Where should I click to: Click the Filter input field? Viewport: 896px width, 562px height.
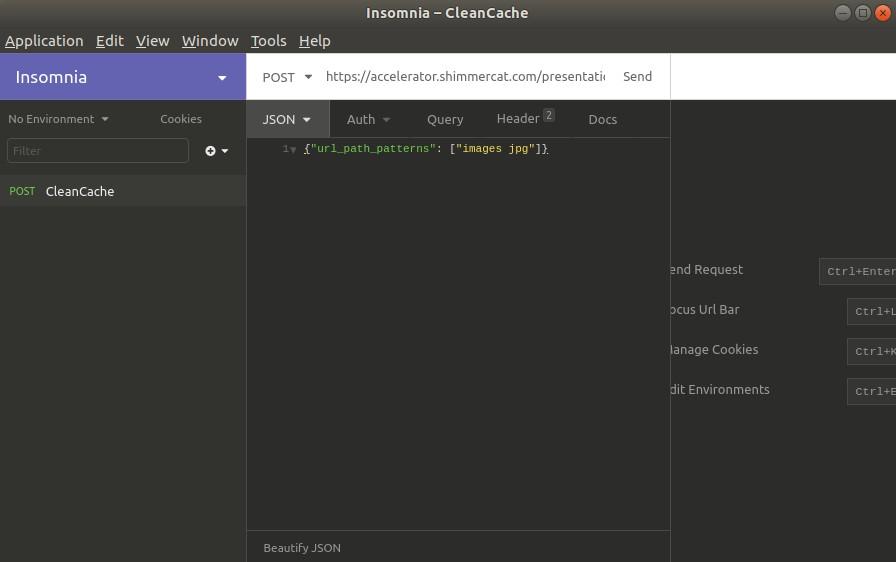tap(97, 151)
